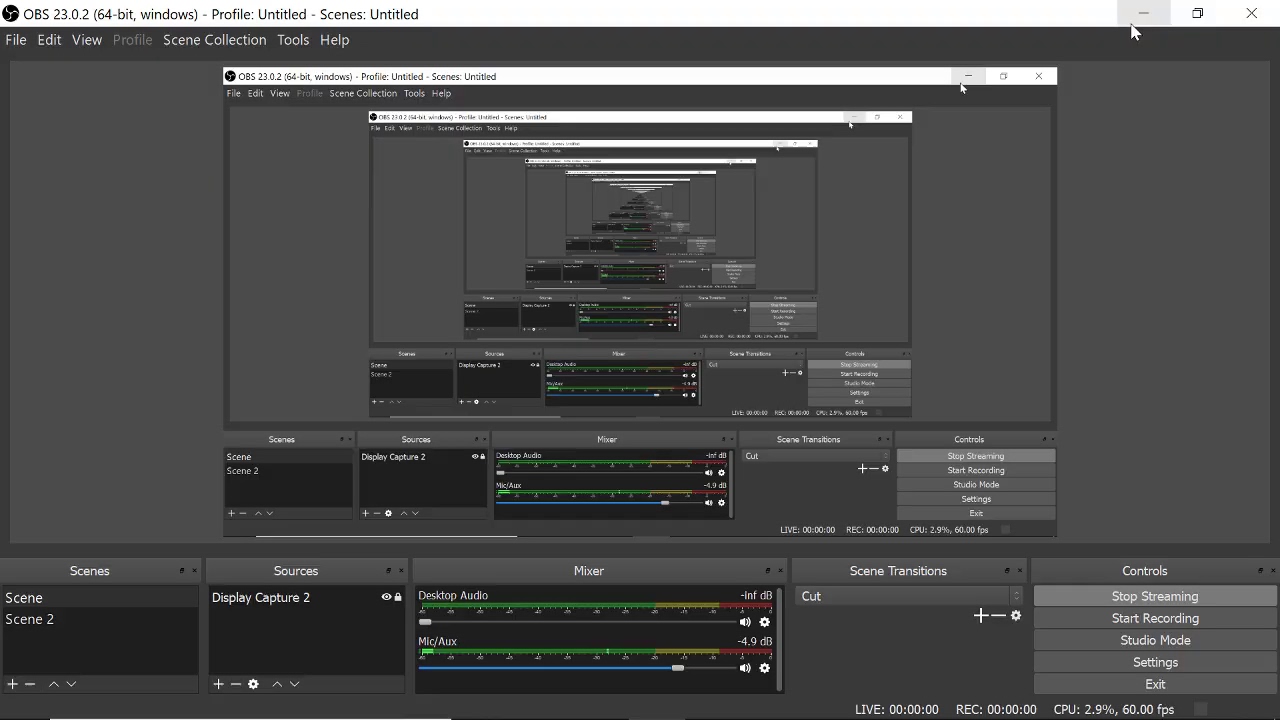This screenshot has width=1280, height=720.
Task: Click the Stop Streaming button
Action: (1155, 596)
